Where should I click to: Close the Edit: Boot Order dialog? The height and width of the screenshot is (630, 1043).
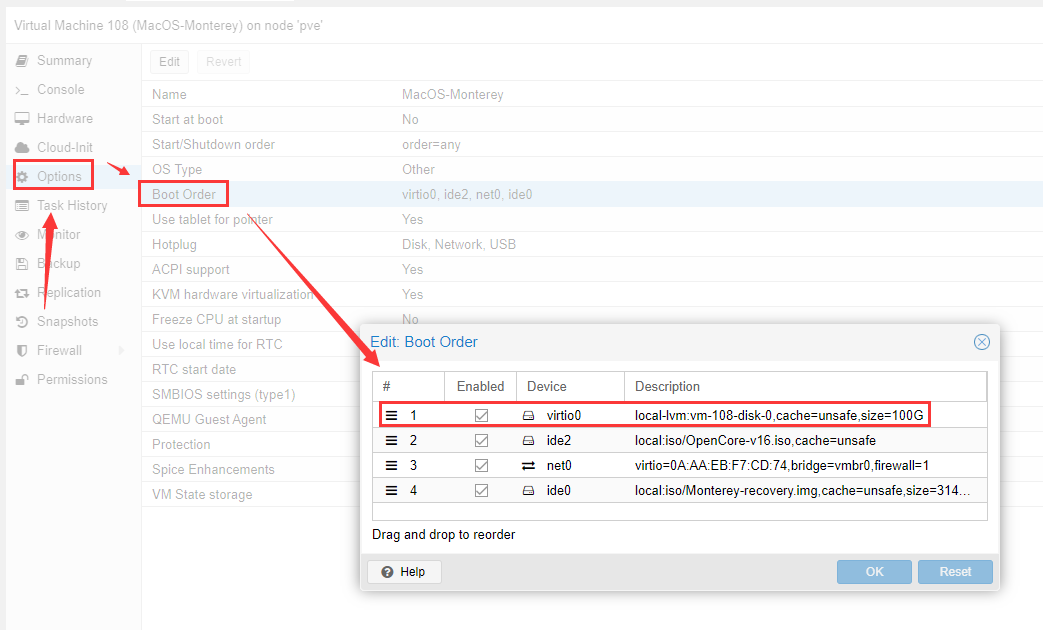click(981, 342)
